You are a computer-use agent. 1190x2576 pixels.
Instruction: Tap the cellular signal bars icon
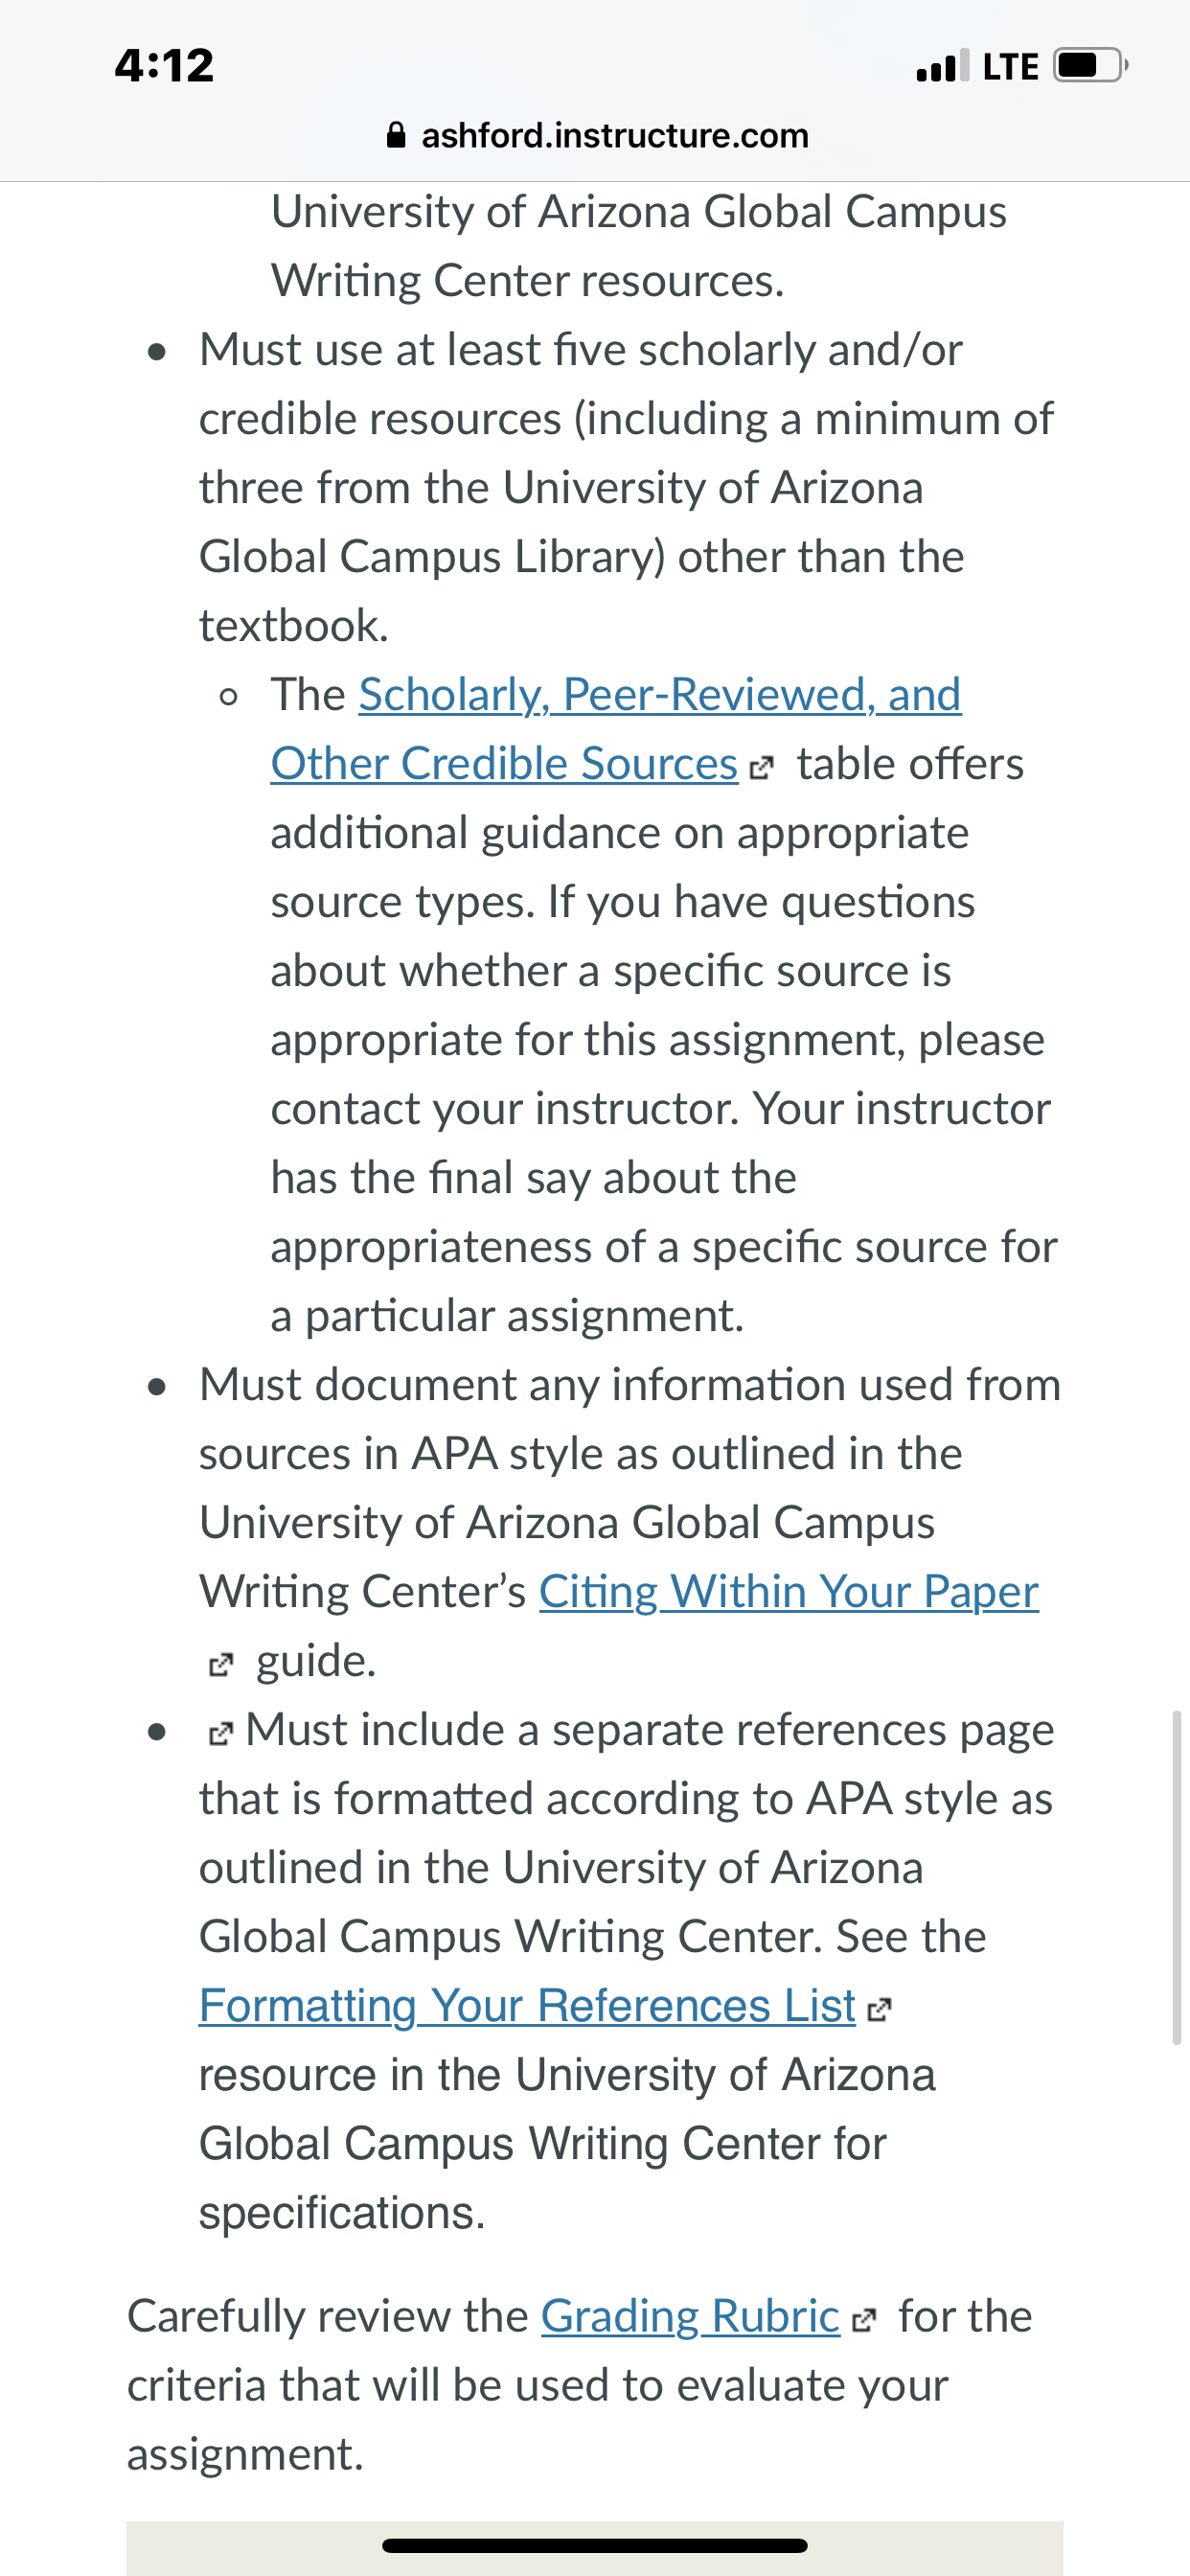point(942,66)
